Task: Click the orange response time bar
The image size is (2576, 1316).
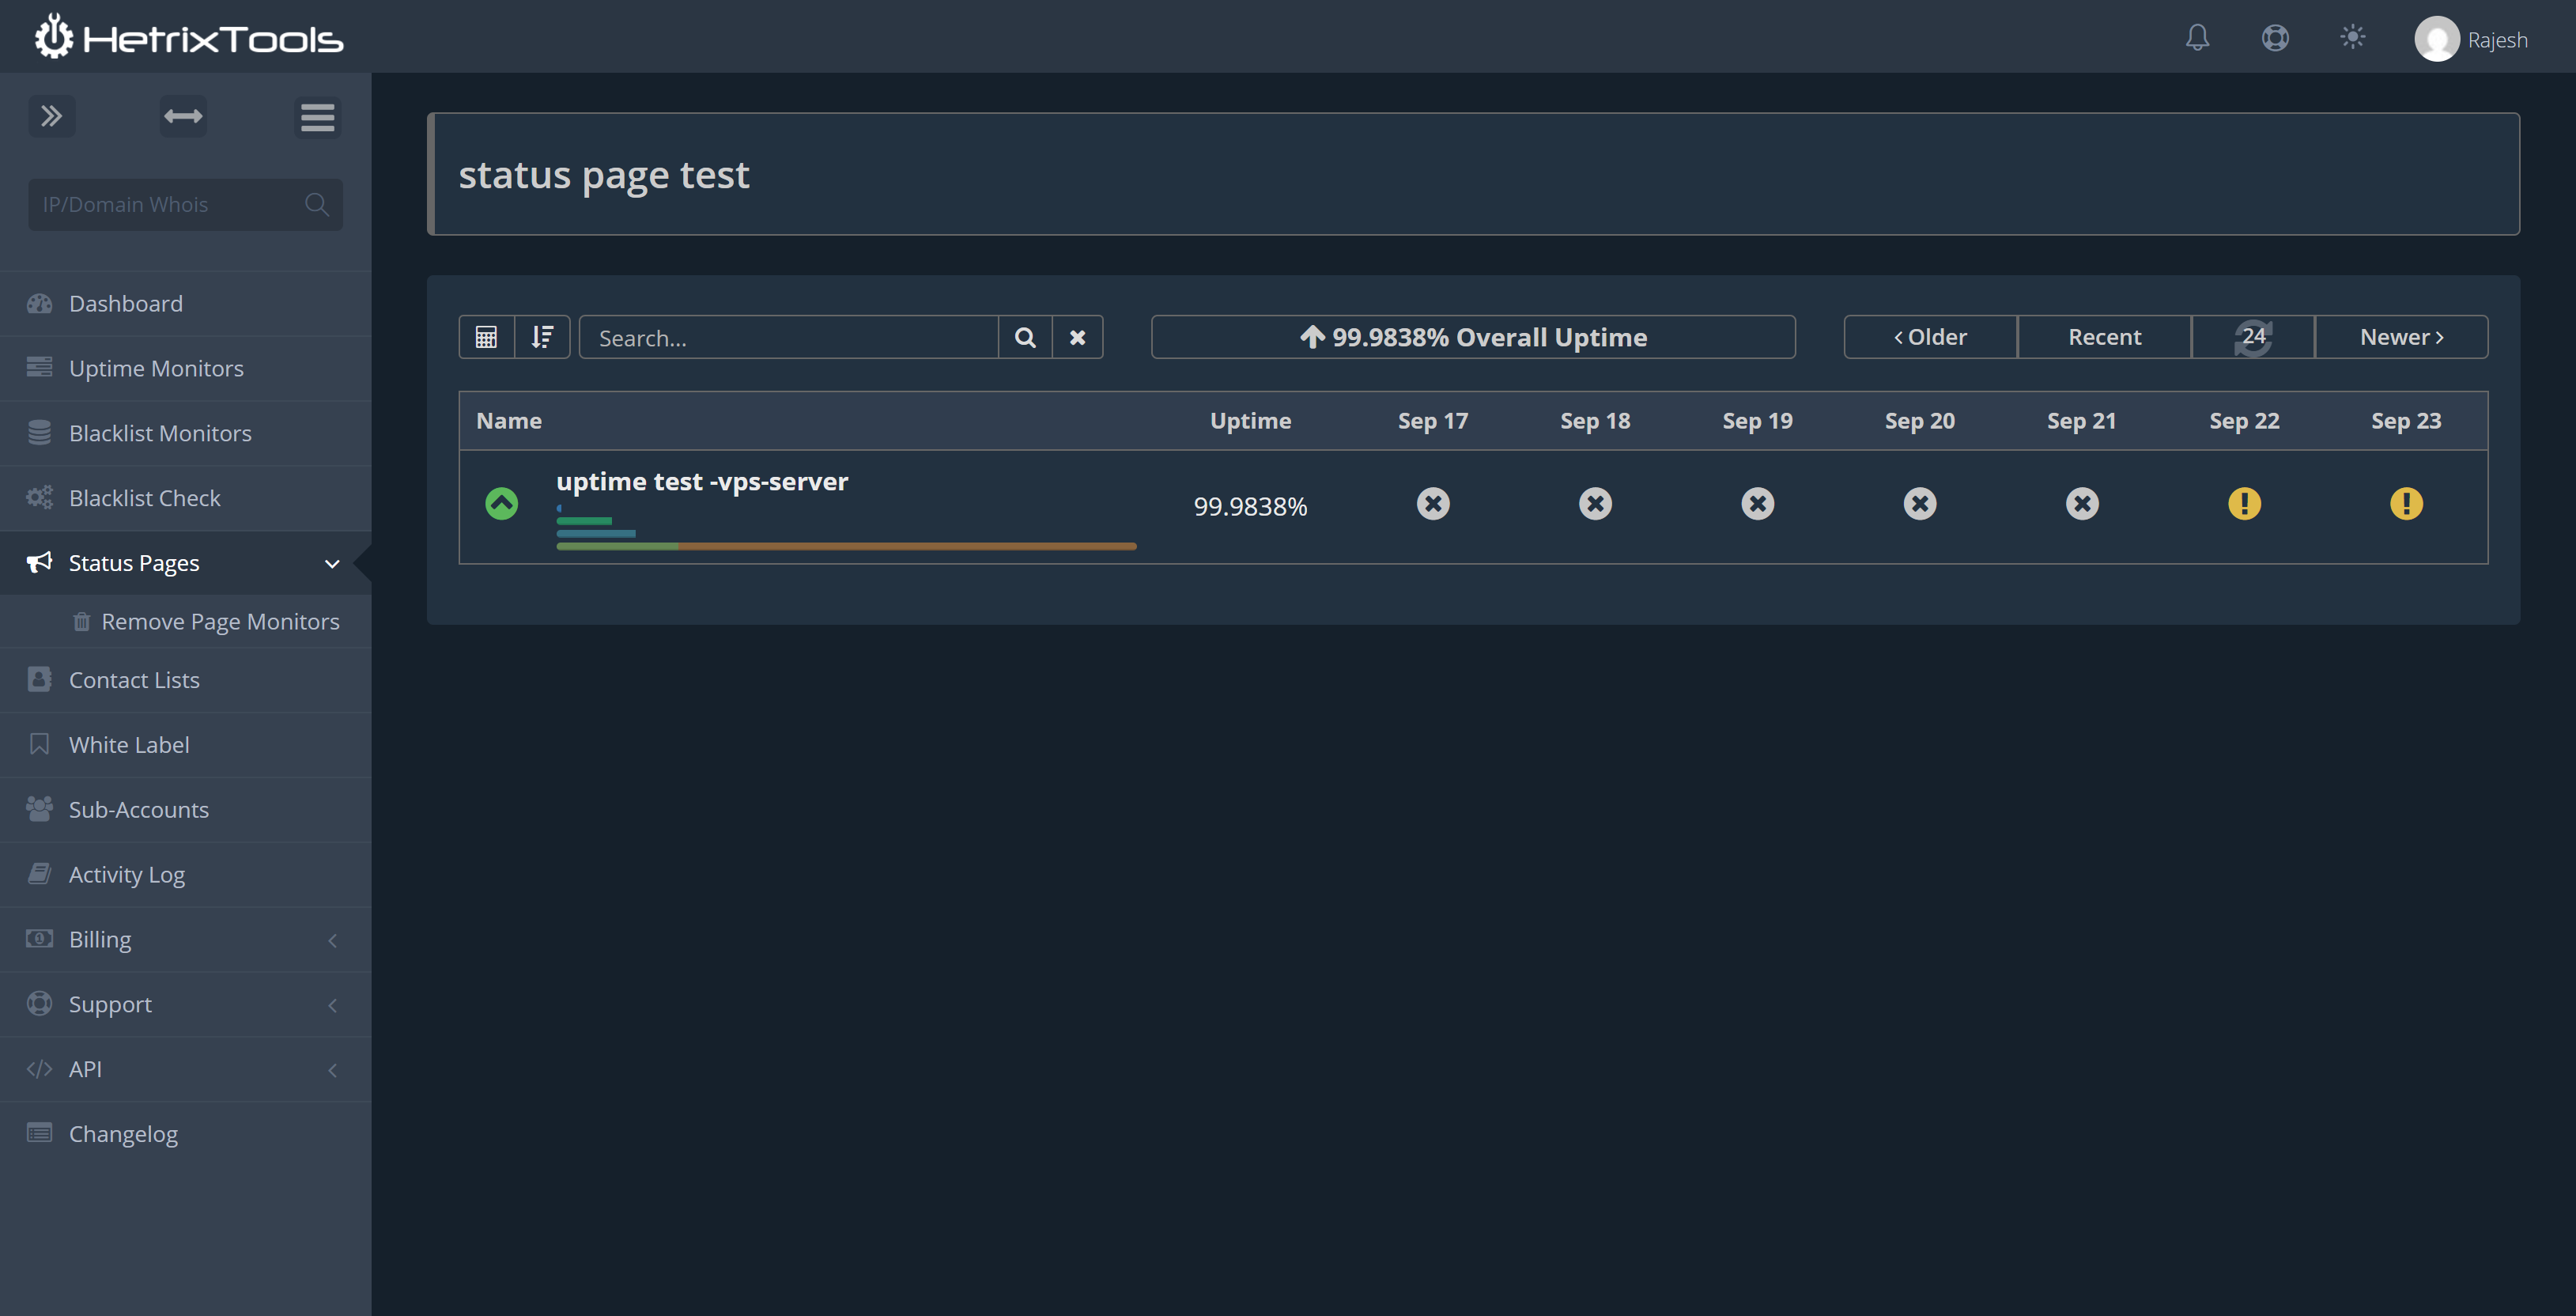Action: click(906, 546)
